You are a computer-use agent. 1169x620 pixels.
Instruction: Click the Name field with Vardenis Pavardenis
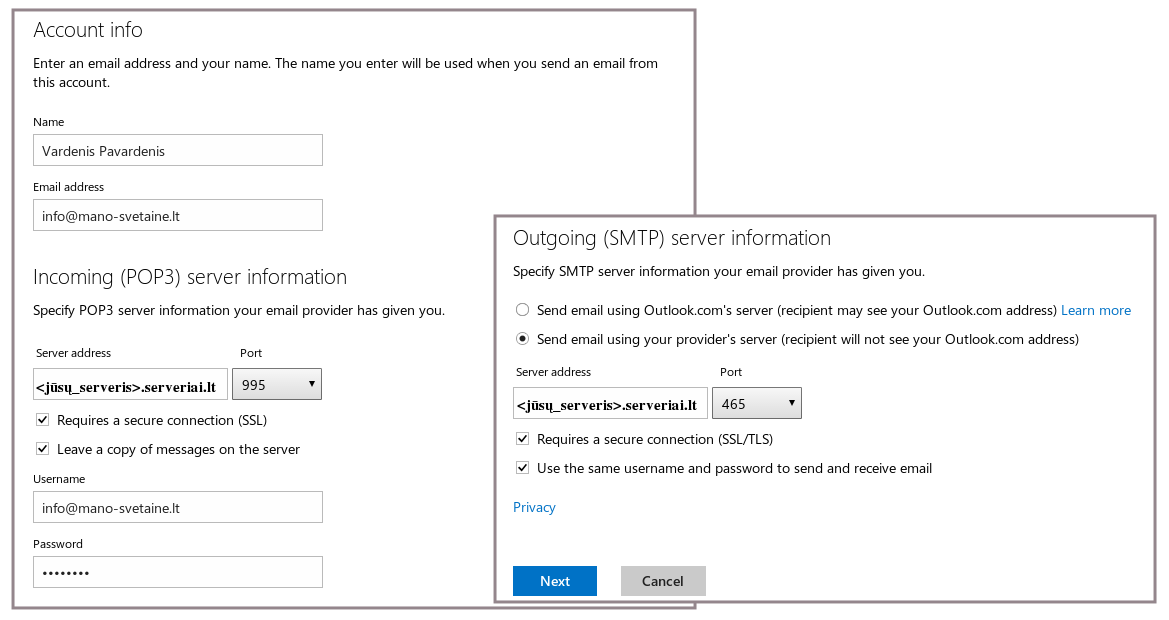pos(177,150)
